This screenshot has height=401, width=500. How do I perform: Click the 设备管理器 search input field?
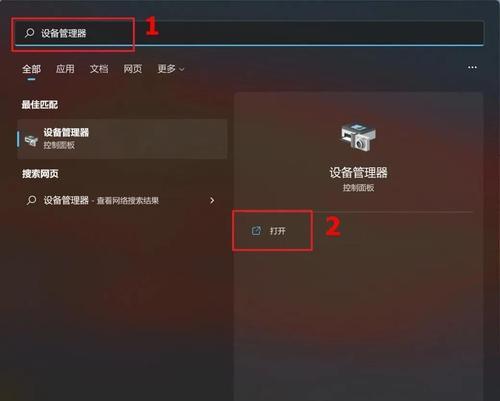coord(249,33)
